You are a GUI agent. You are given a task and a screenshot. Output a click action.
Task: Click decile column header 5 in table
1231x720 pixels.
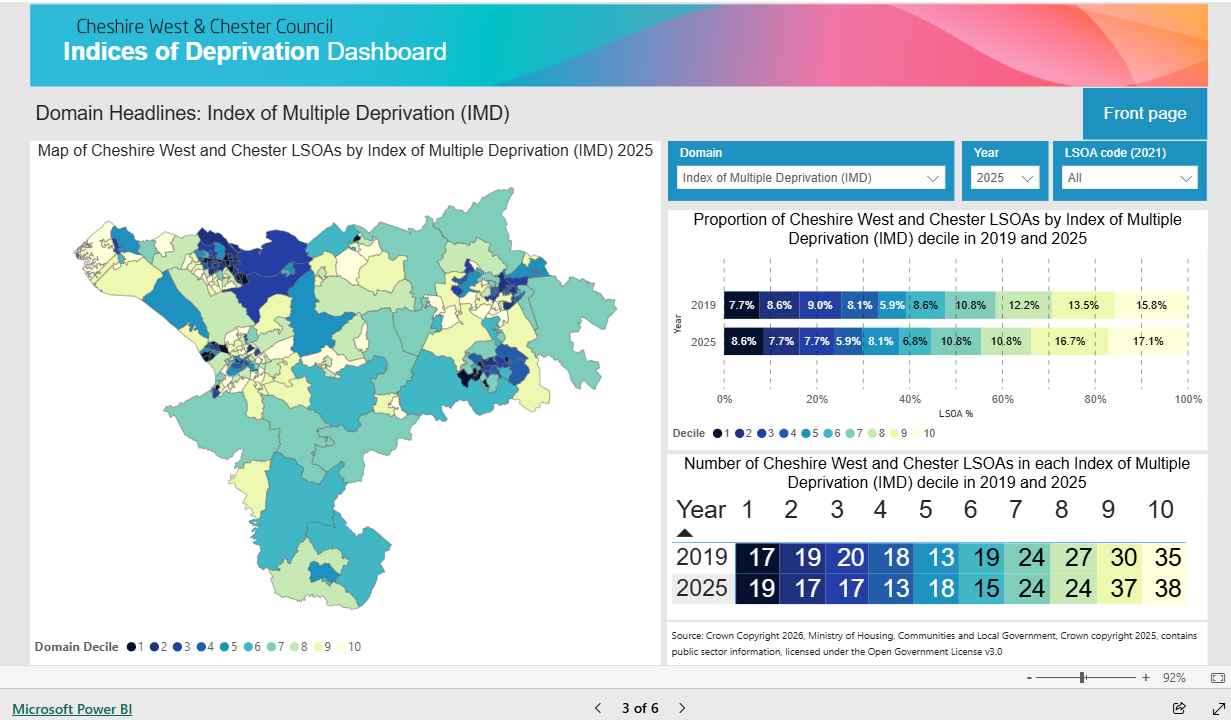(926, 510)
